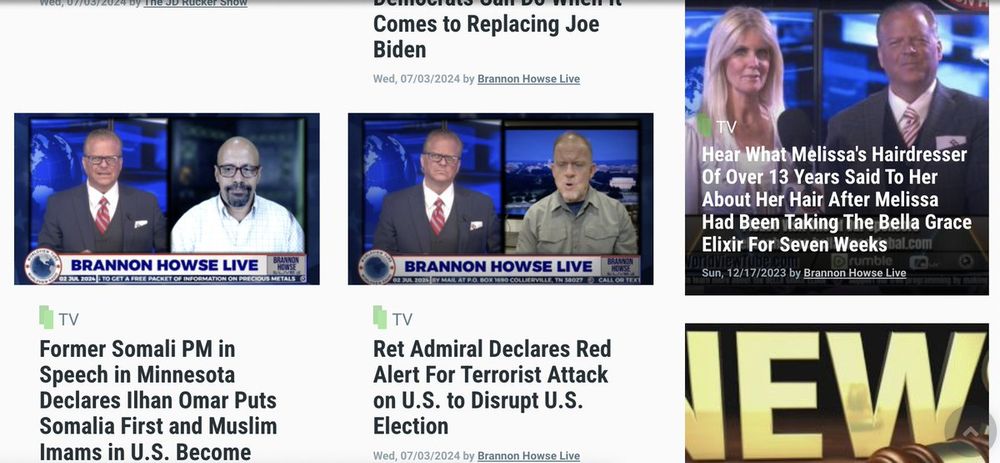Click the TV icon on Melissa's Hairdresser card
This screenshot has width=1000, height=463.
(x=705, y=126)
